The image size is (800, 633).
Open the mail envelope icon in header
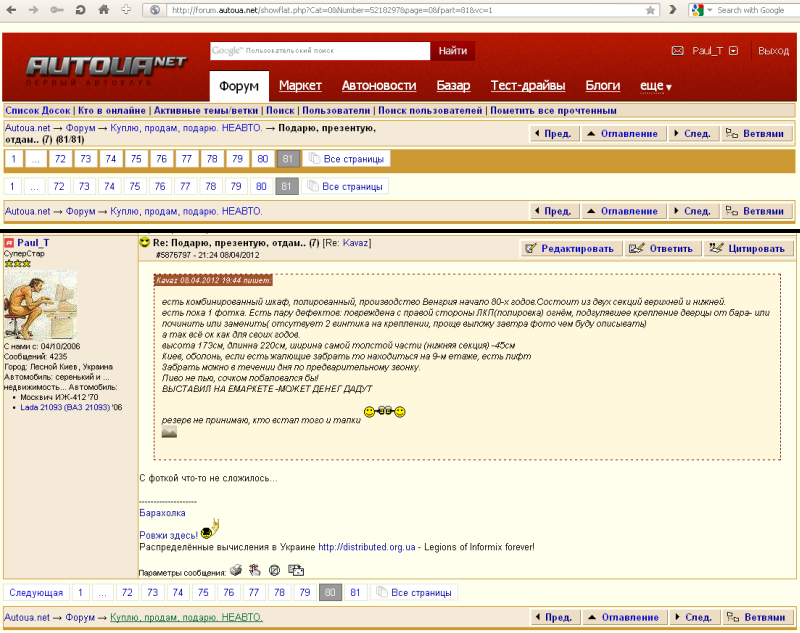(x=677, y=51)
